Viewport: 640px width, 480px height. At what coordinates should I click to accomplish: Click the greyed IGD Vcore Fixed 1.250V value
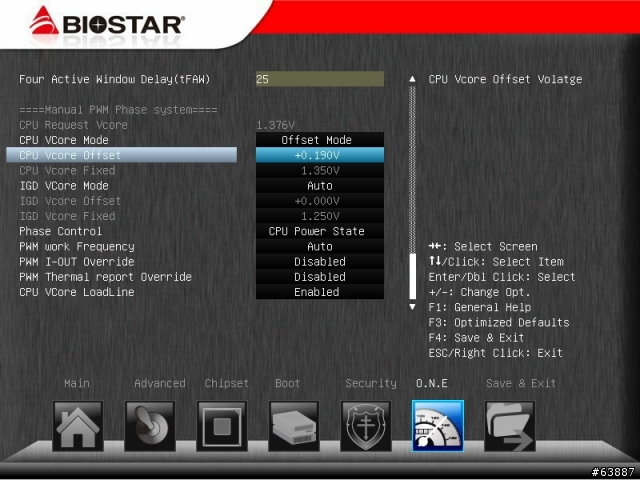pos(320,216)
